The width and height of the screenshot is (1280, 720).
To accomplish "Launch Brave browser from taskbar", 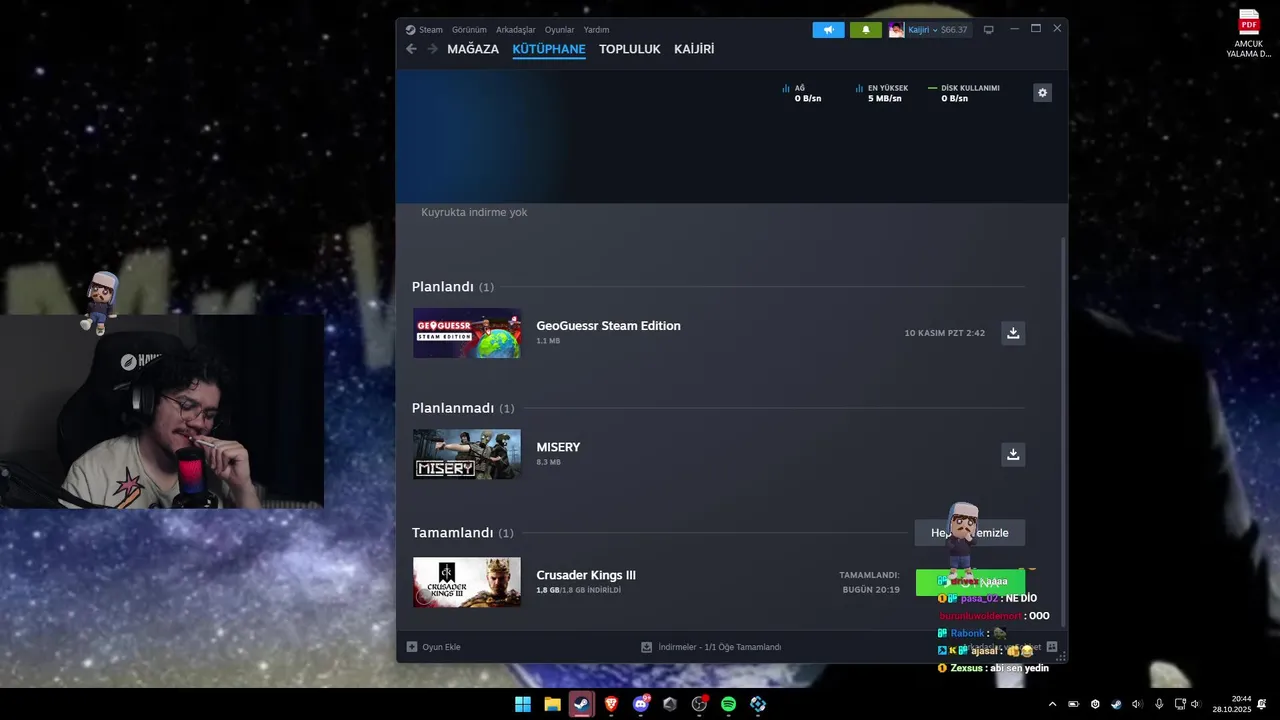I will pos(611,704).
